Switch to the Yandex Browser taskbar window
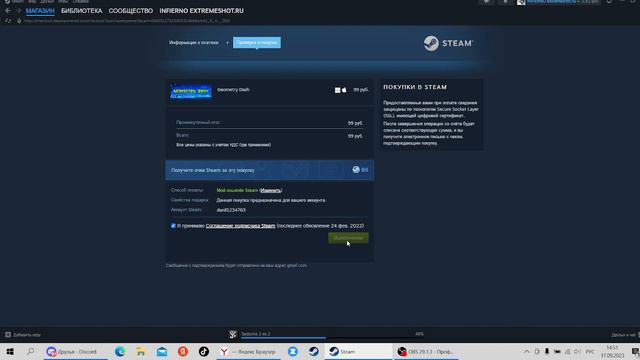 (249, 351)
